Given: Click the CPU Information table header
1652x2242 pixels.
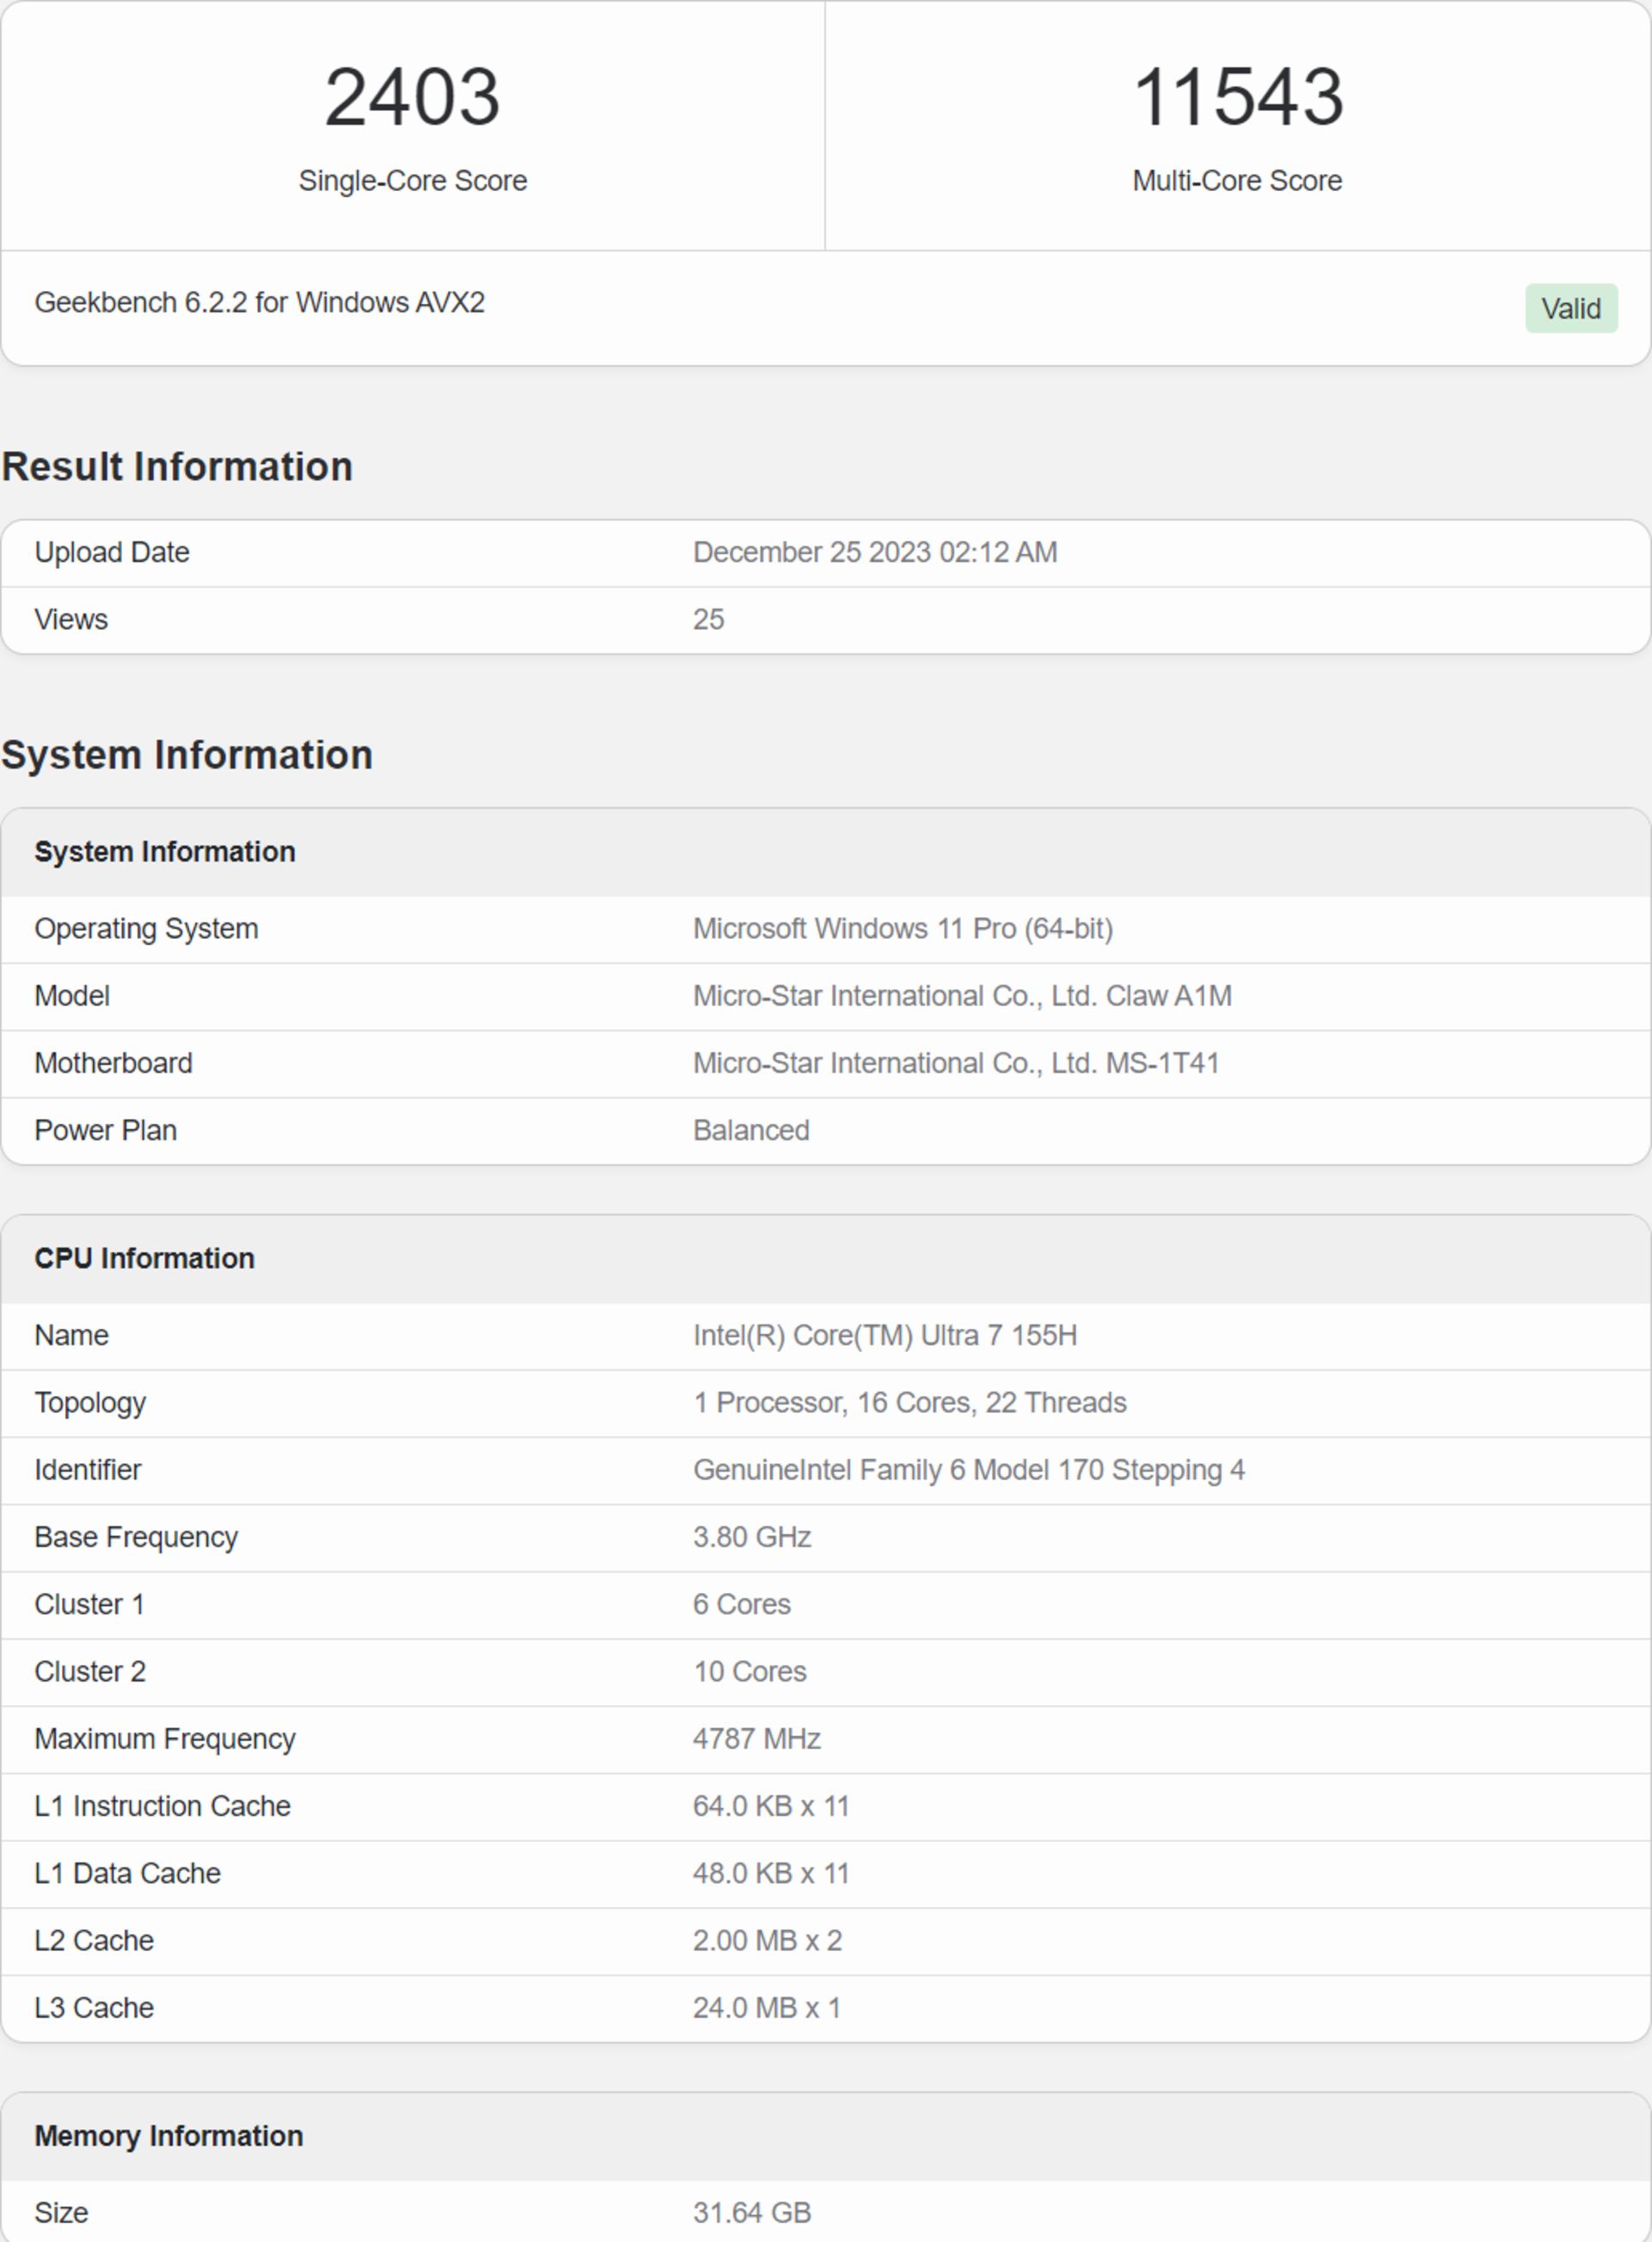Looking at the screenshot, I should point(145,1258).
